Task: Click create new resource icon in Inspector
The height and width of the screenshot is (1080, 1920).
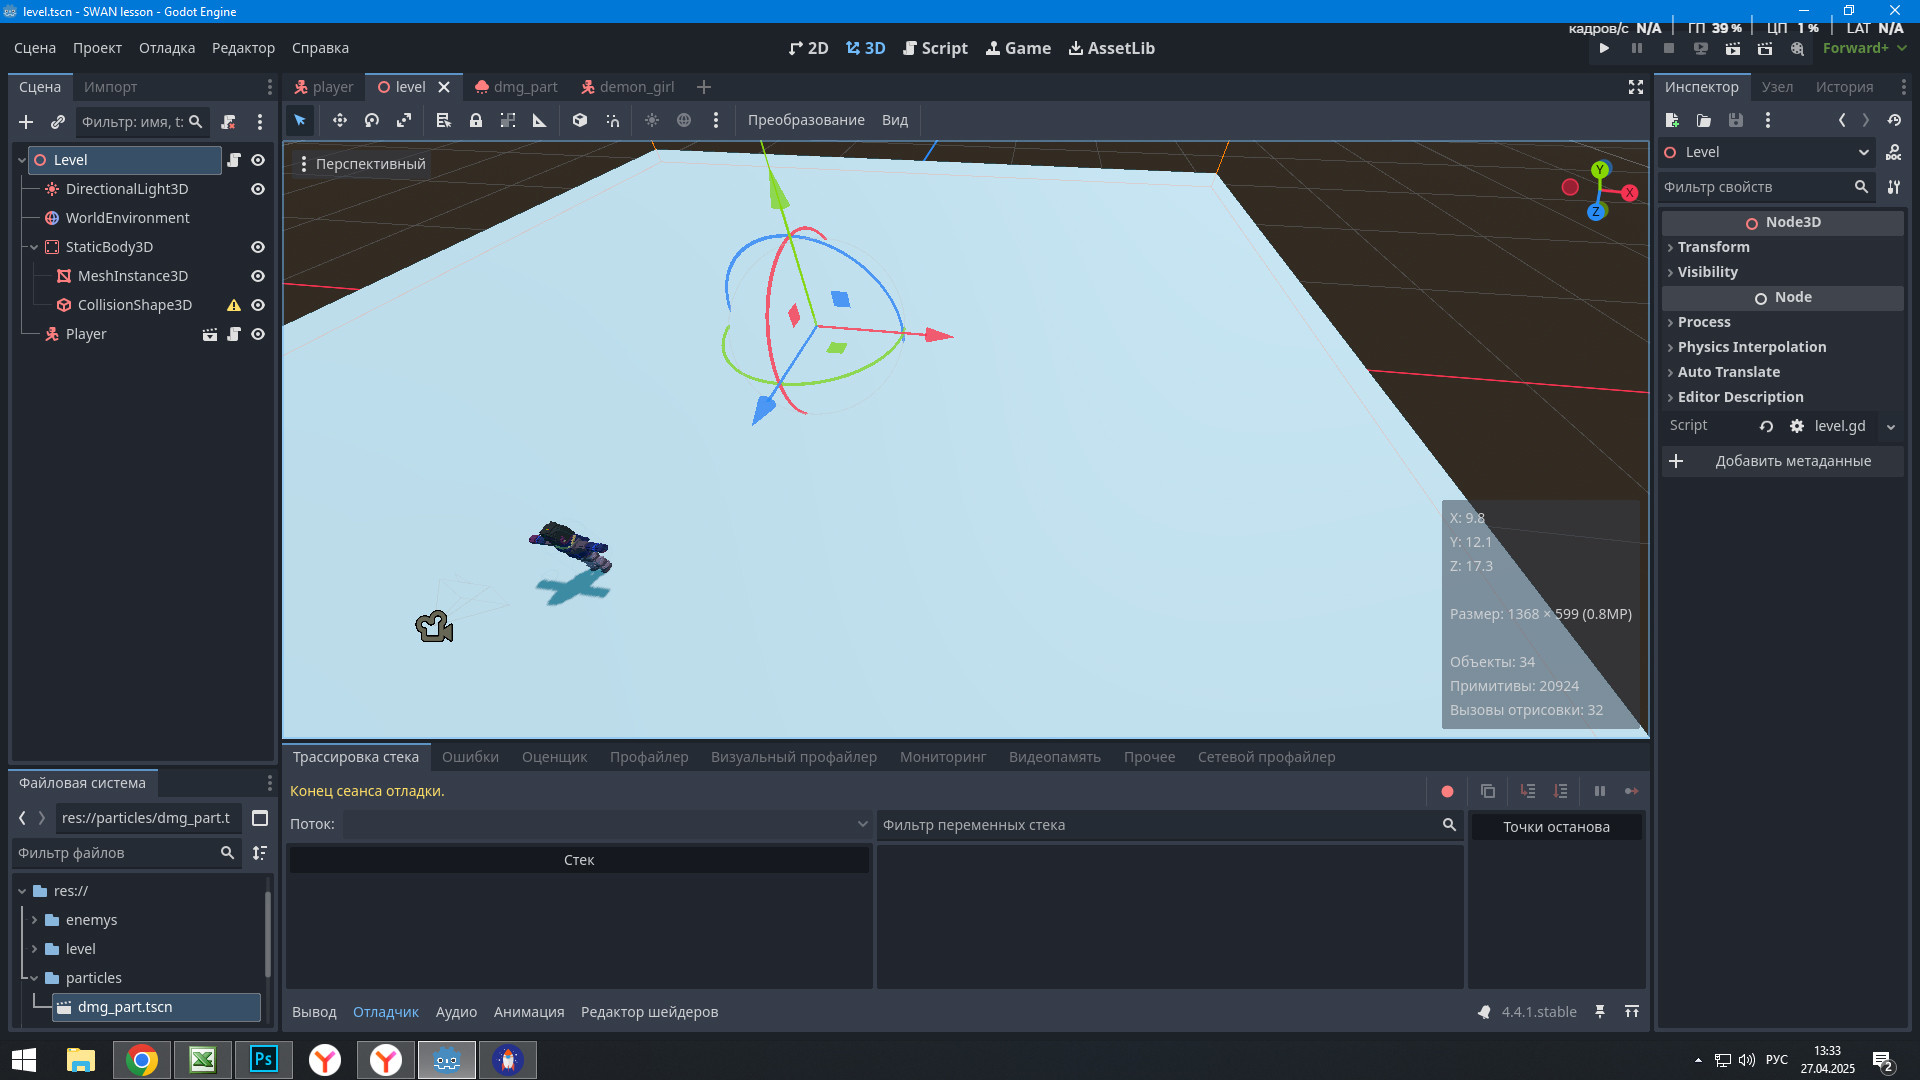Action: pos(1672,120)
